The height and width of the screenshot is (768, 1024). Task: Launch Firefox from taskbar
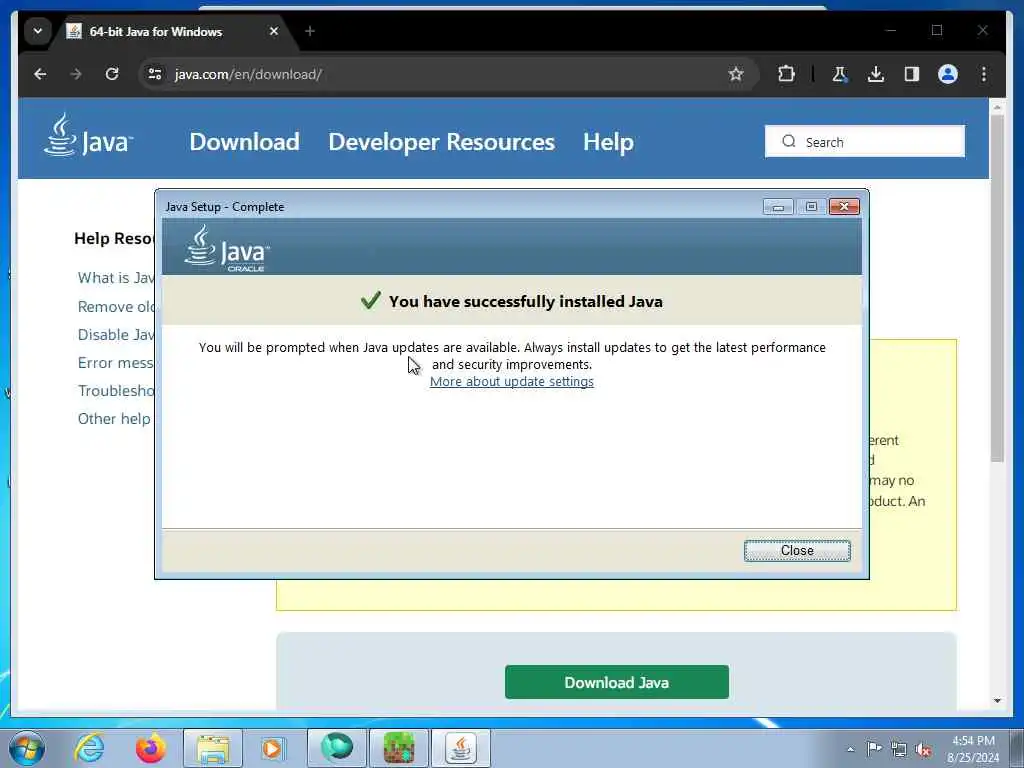click(x=150, y=748)
